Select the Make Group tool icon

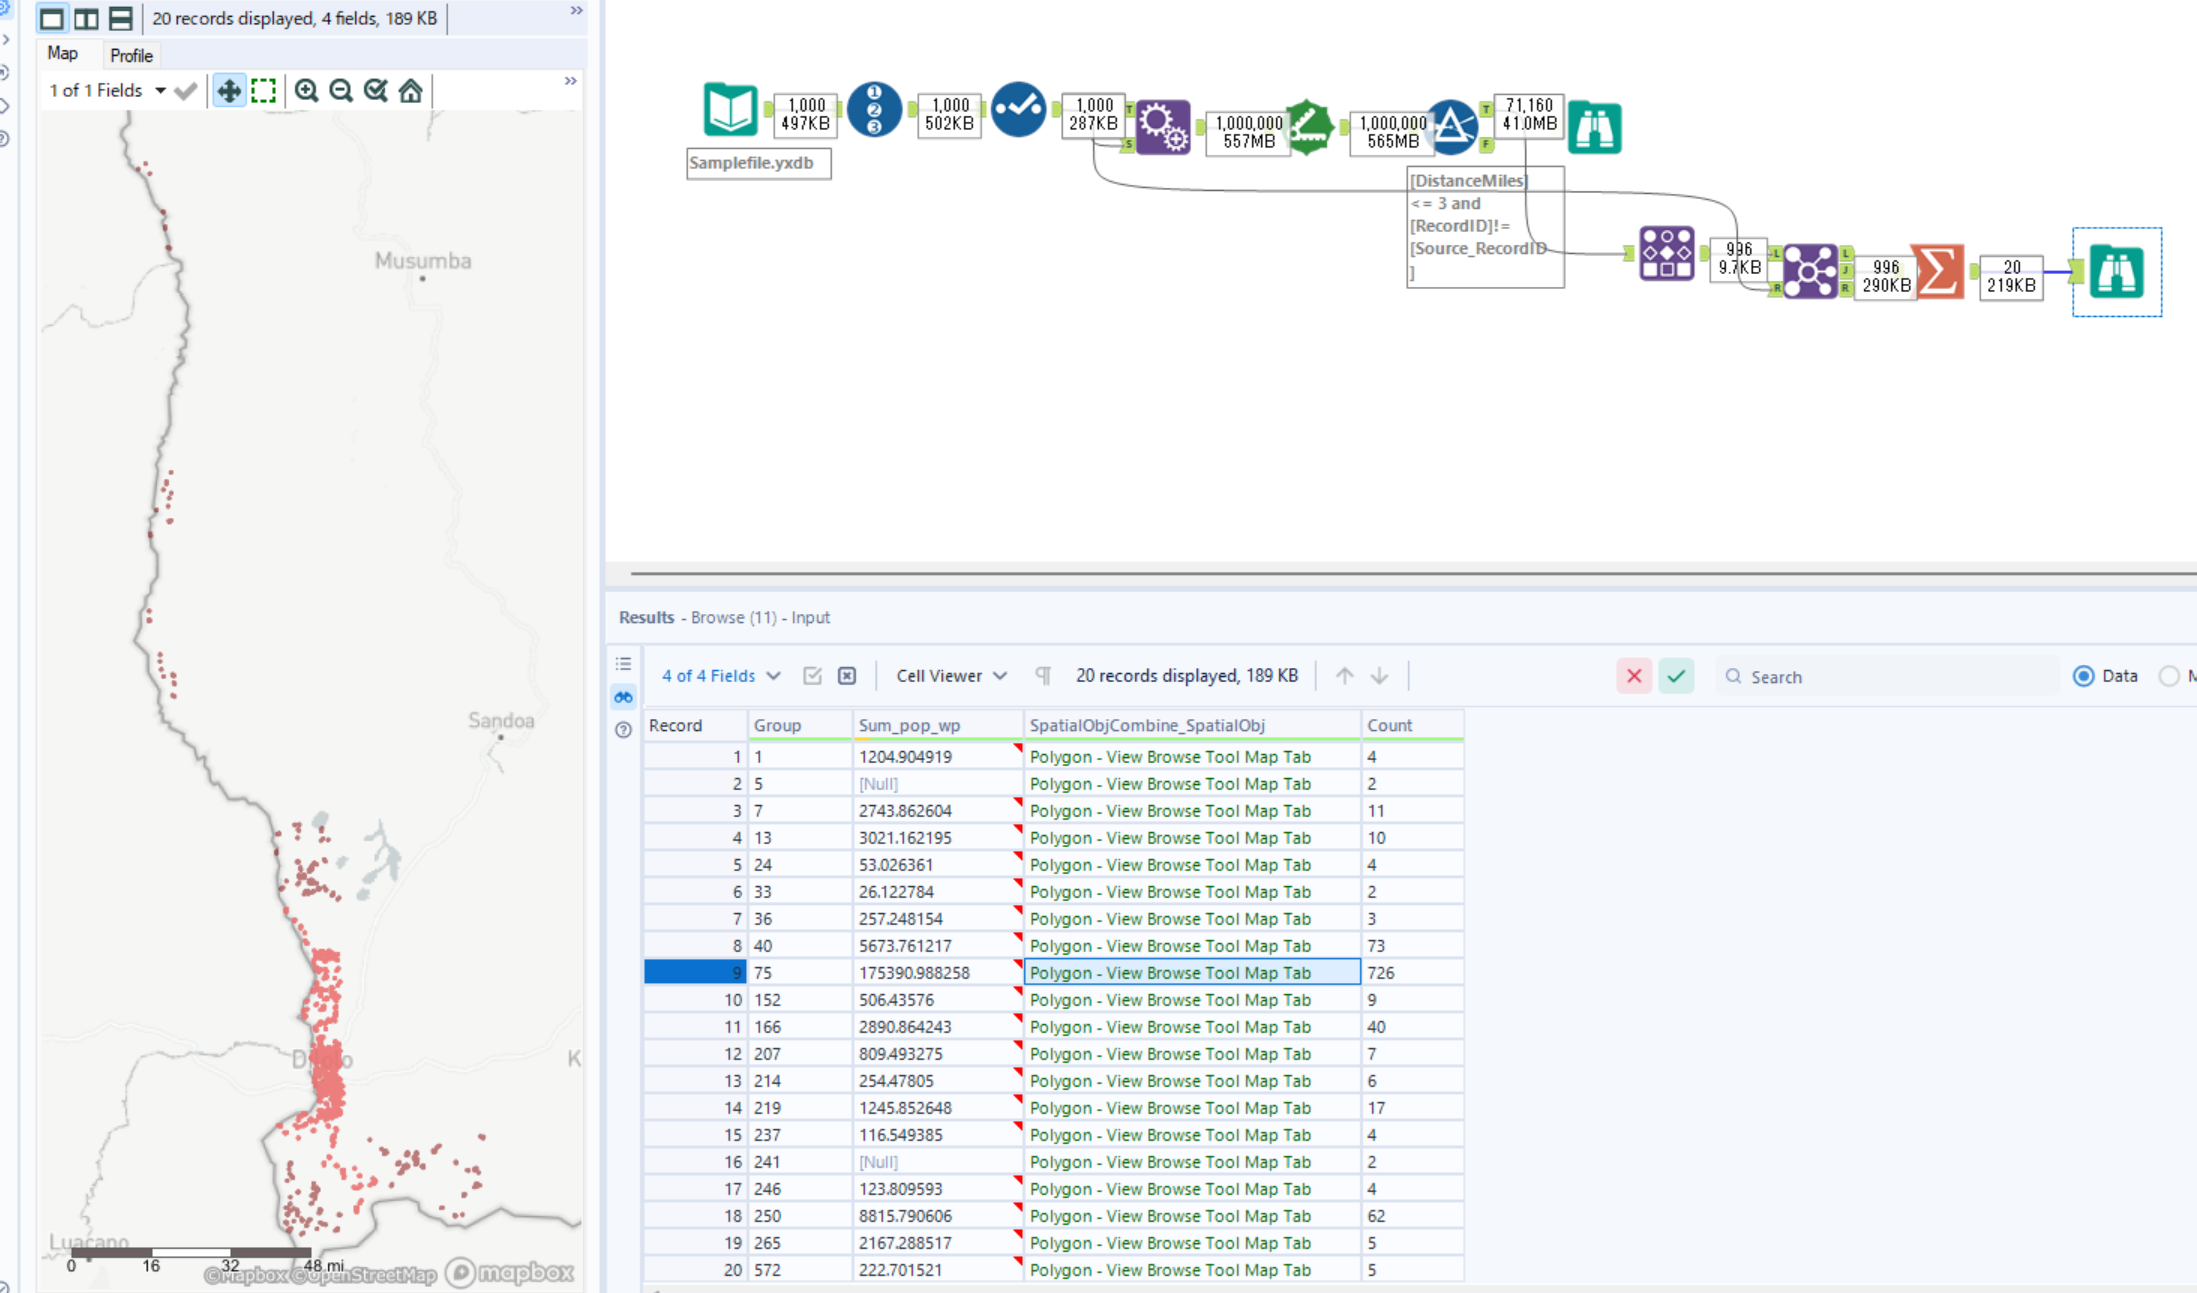1666,253
